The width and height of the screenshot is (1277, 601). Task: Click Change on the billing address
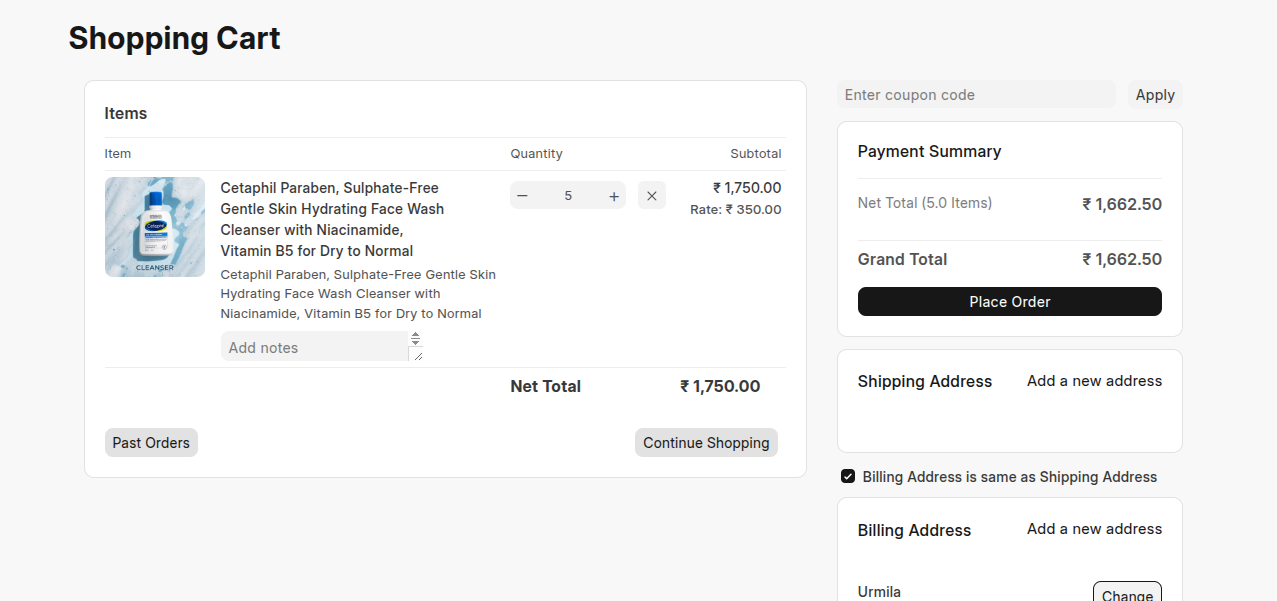click(x=1127, y=594)
